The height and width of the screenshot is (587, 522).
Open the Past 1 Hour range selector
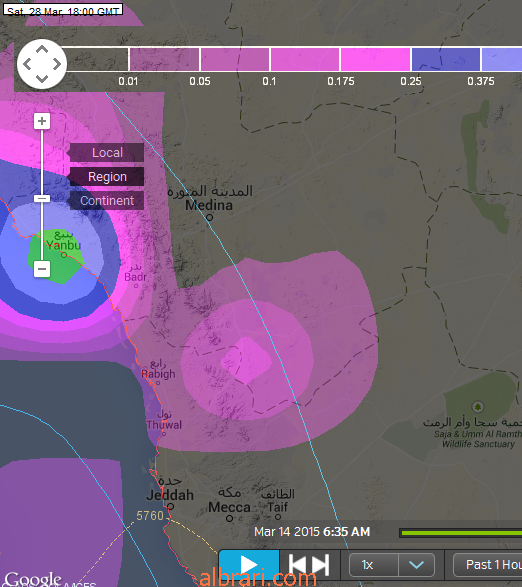488,565
